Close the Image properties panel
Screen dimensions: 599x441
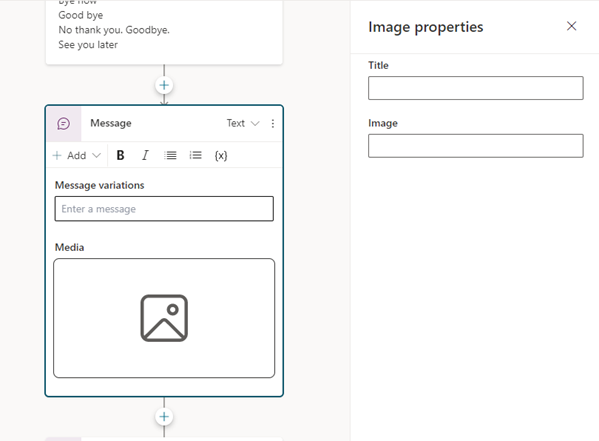click(x=571, y=26)
